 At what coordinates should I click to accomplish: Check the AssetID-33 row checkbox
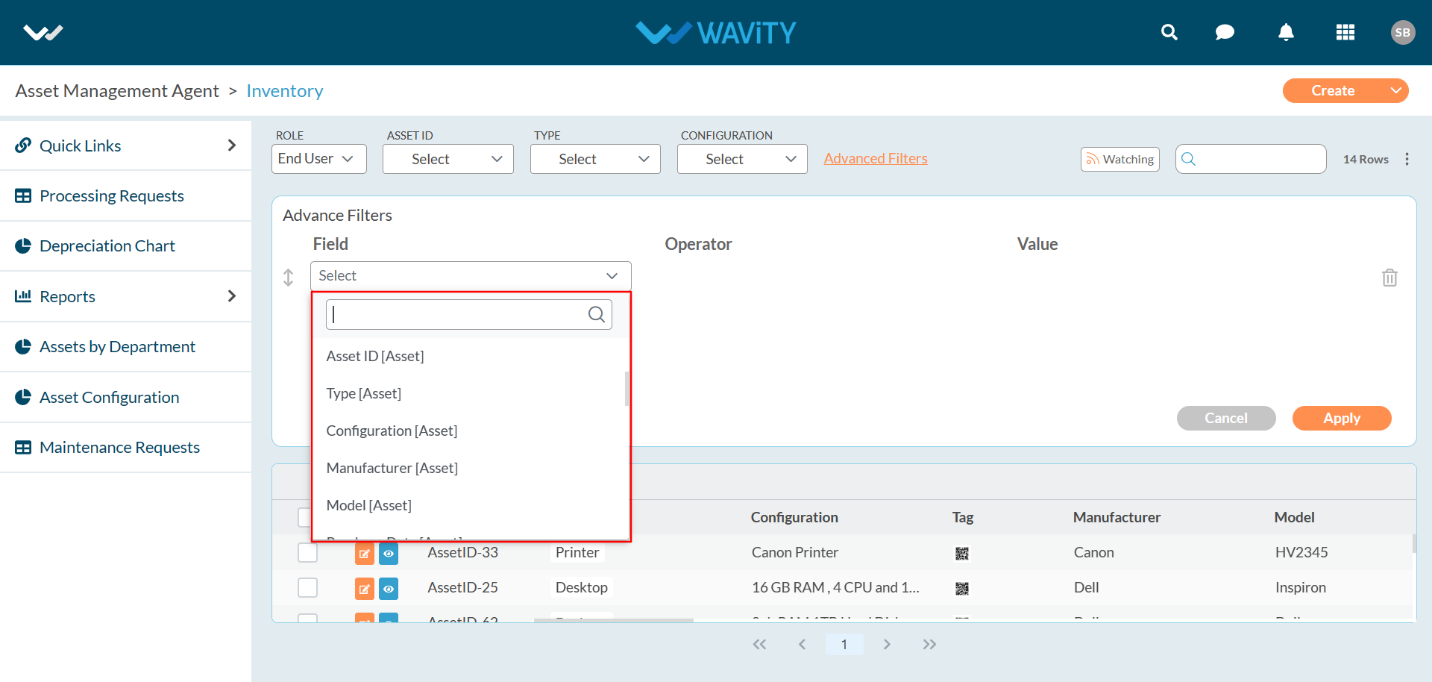(307, 553)
